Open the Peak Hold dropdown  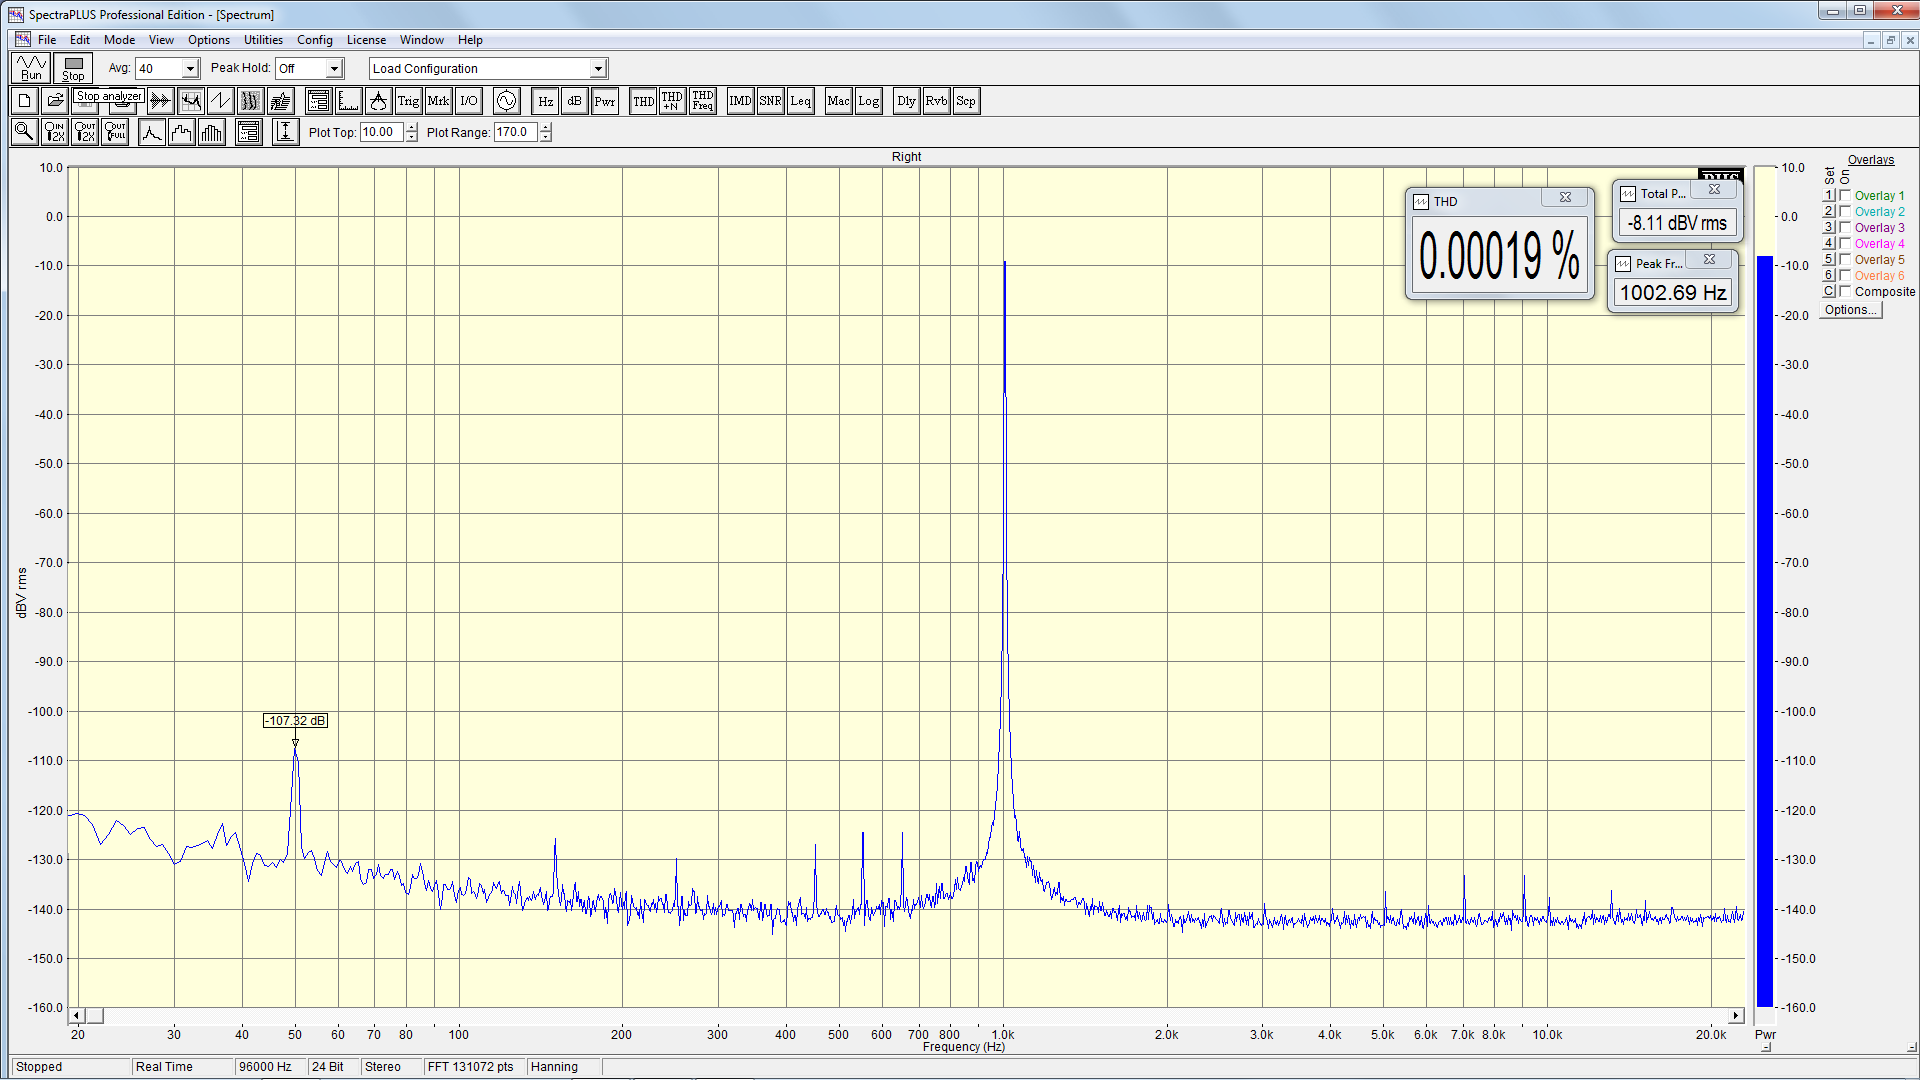[334, 69]
